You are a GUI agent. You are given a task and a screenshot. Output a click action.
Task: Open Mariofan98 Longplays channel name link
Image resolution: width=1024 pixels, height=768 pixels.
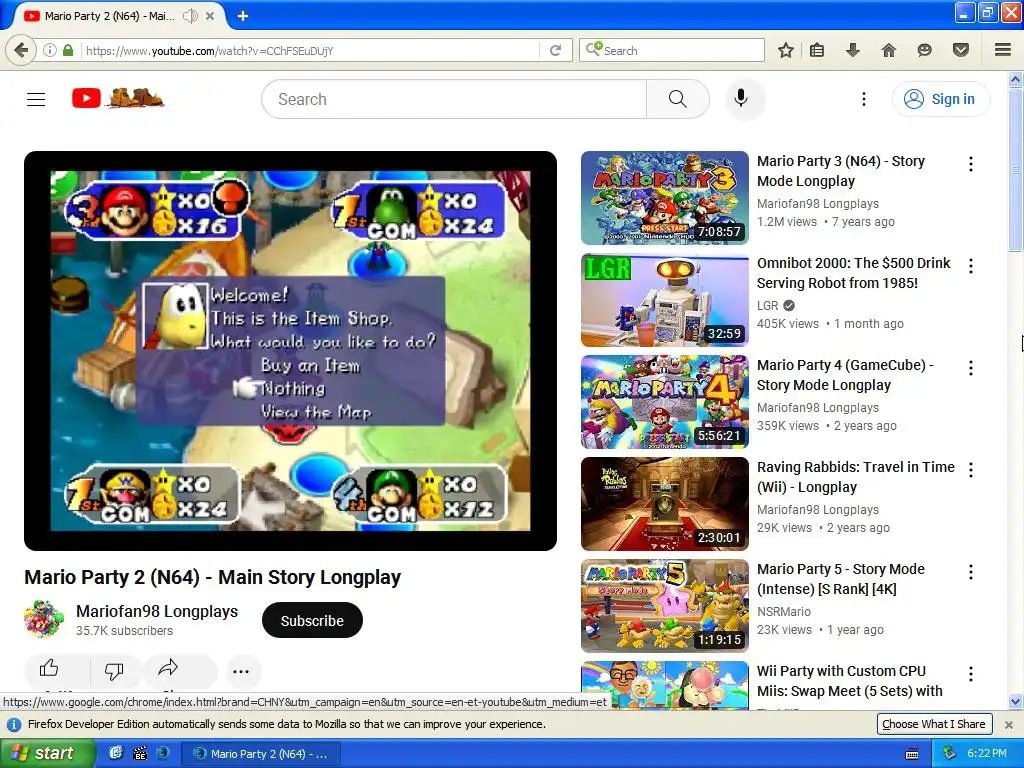[157, 611]
